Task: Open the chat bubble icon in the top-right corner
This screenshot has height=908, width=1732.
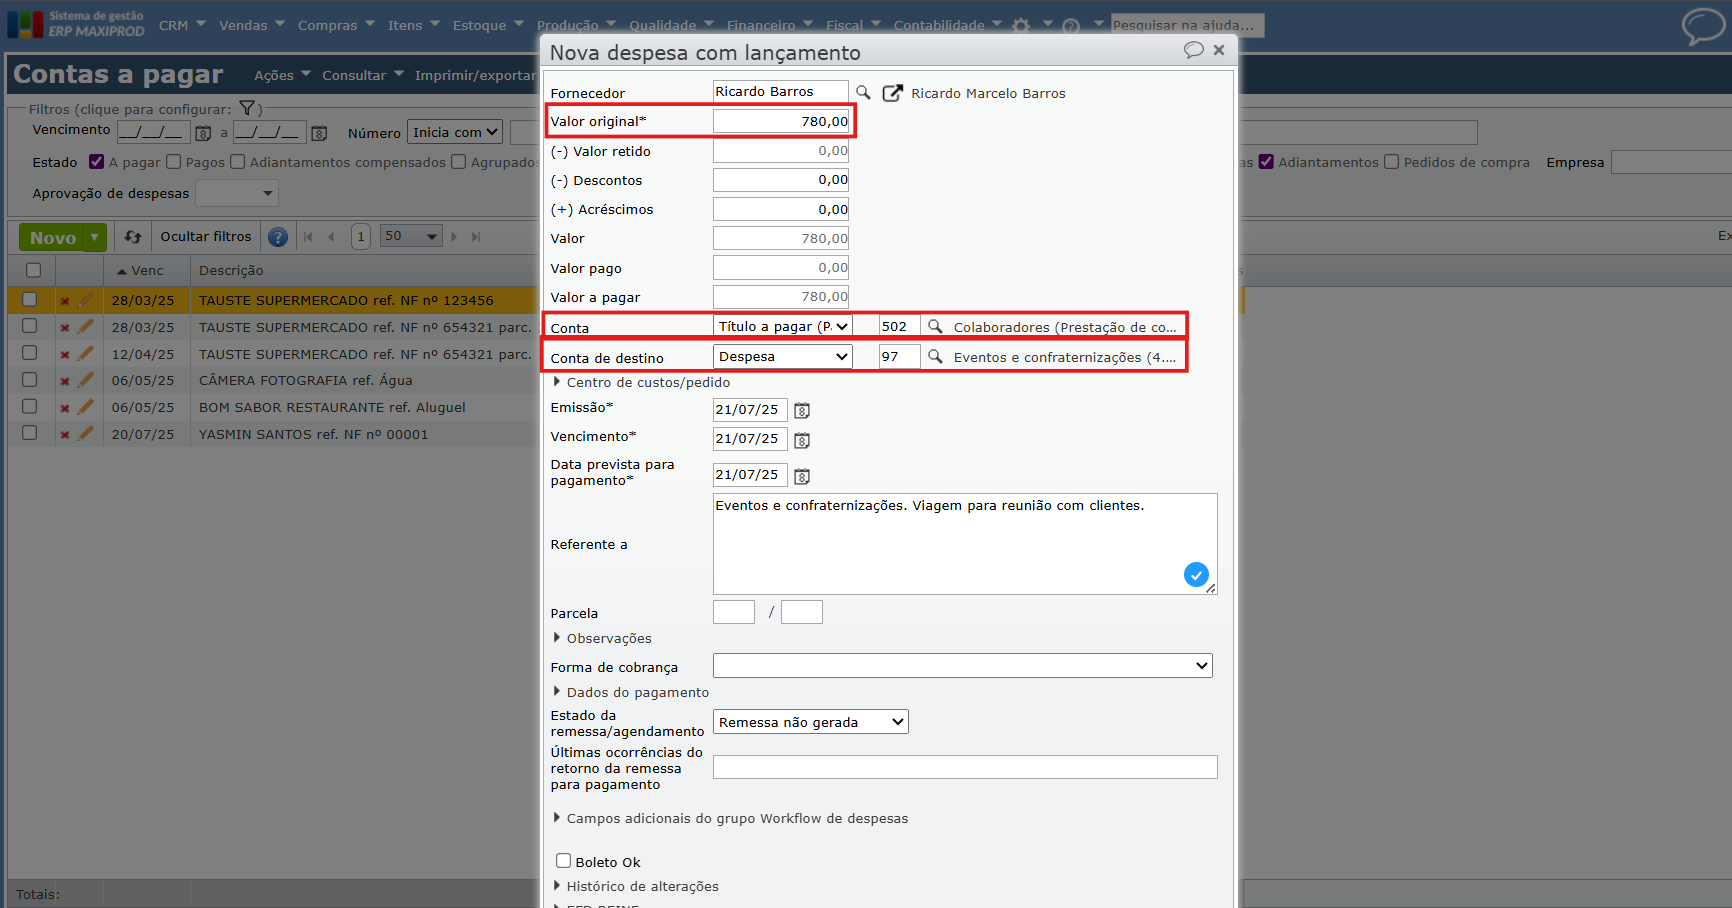Action: coord(1702,26)
